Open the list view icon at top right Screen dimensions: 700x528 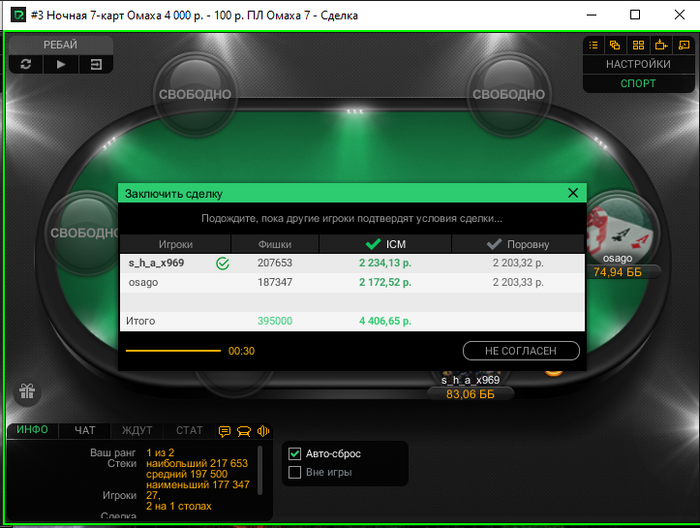593,45
